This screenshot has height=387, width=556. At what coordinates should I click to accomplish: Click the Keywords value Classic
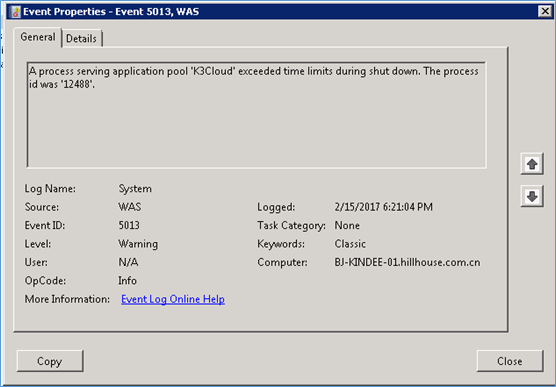coord(350,244)
